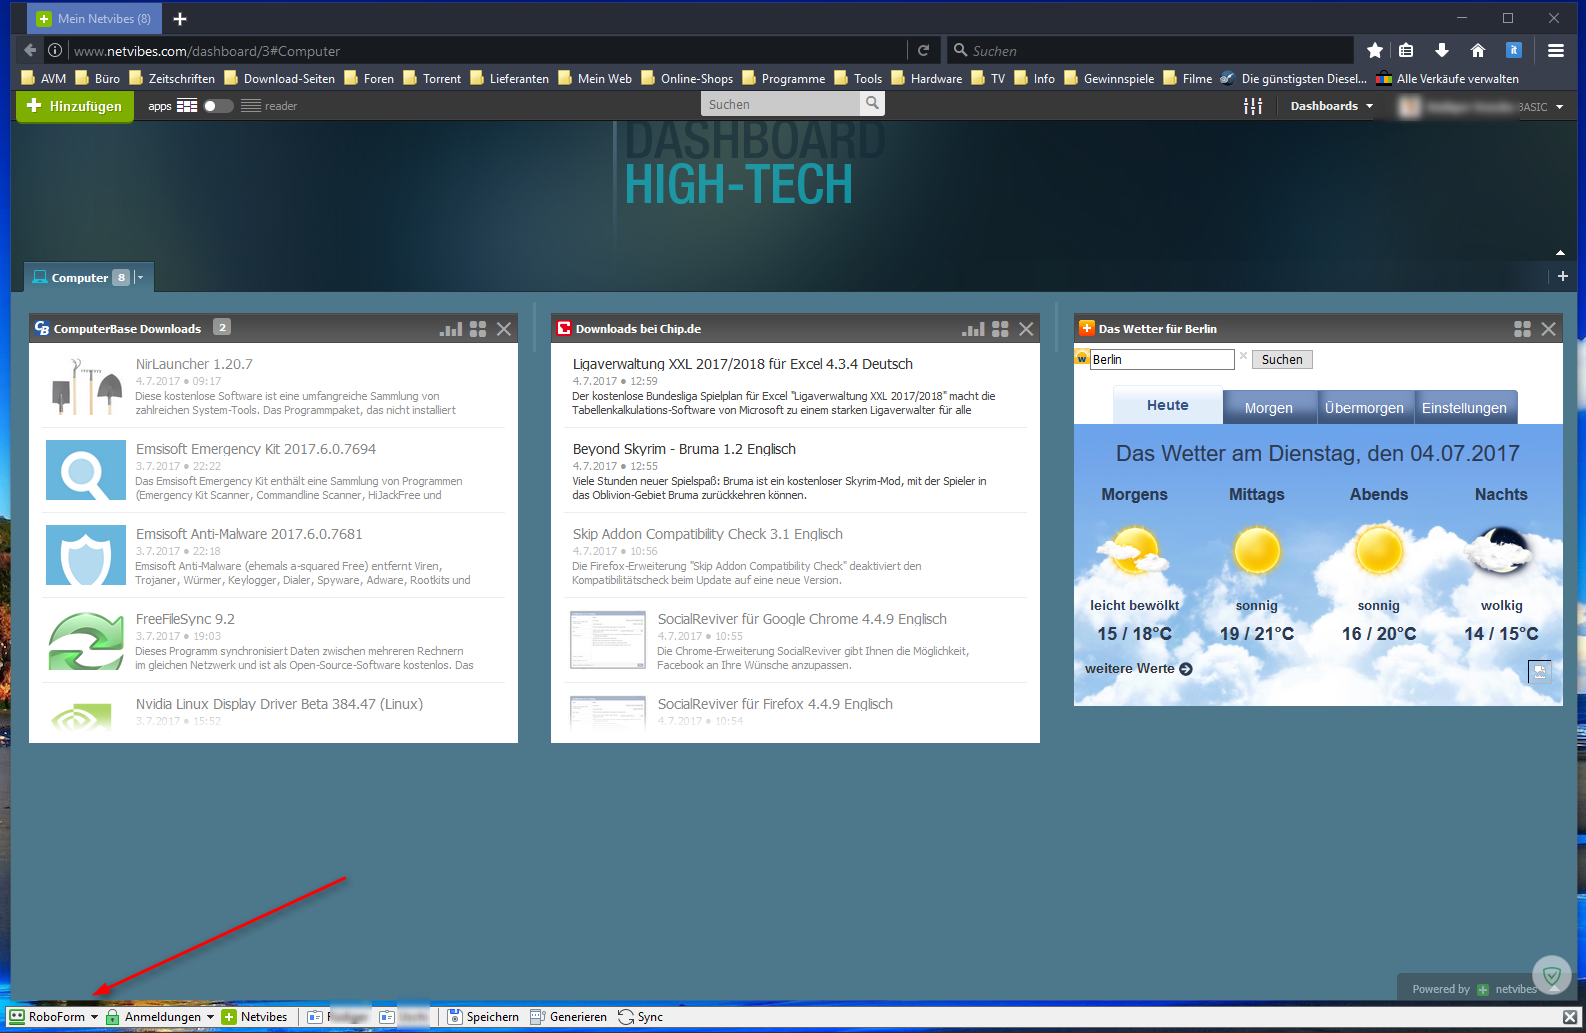Open the Anmeldungen logins dropdown

[x=161, y=1017]
